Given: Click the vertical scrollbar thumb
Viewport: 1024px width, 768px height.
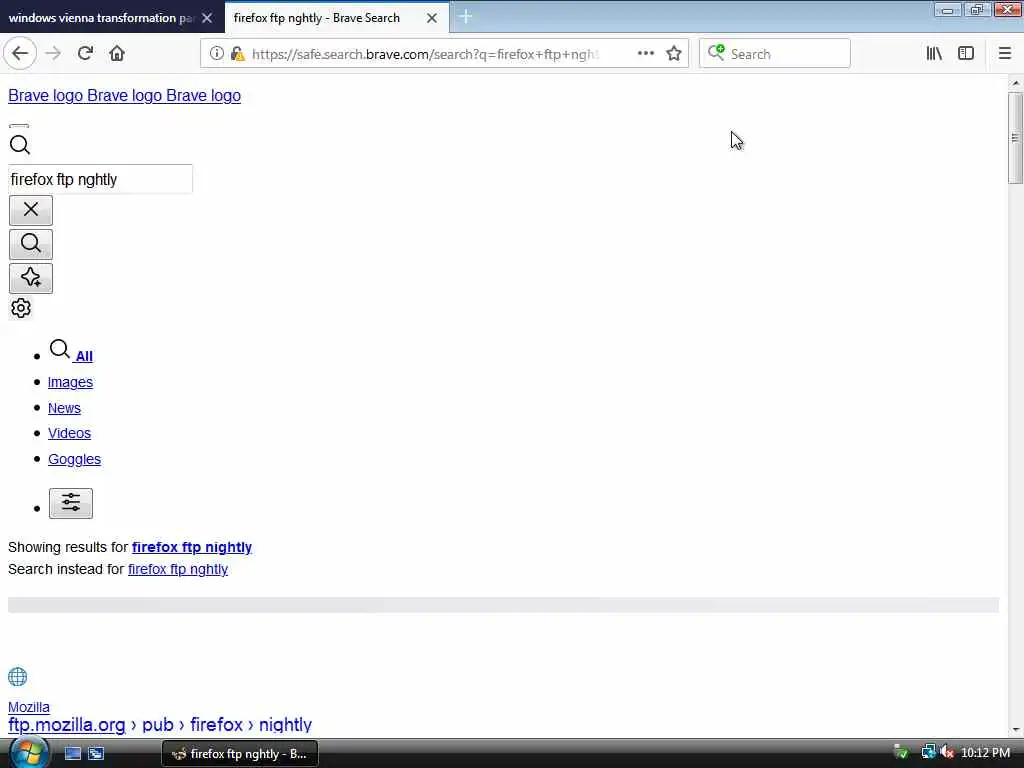Looking at the screenshot, I should 1015,138.
